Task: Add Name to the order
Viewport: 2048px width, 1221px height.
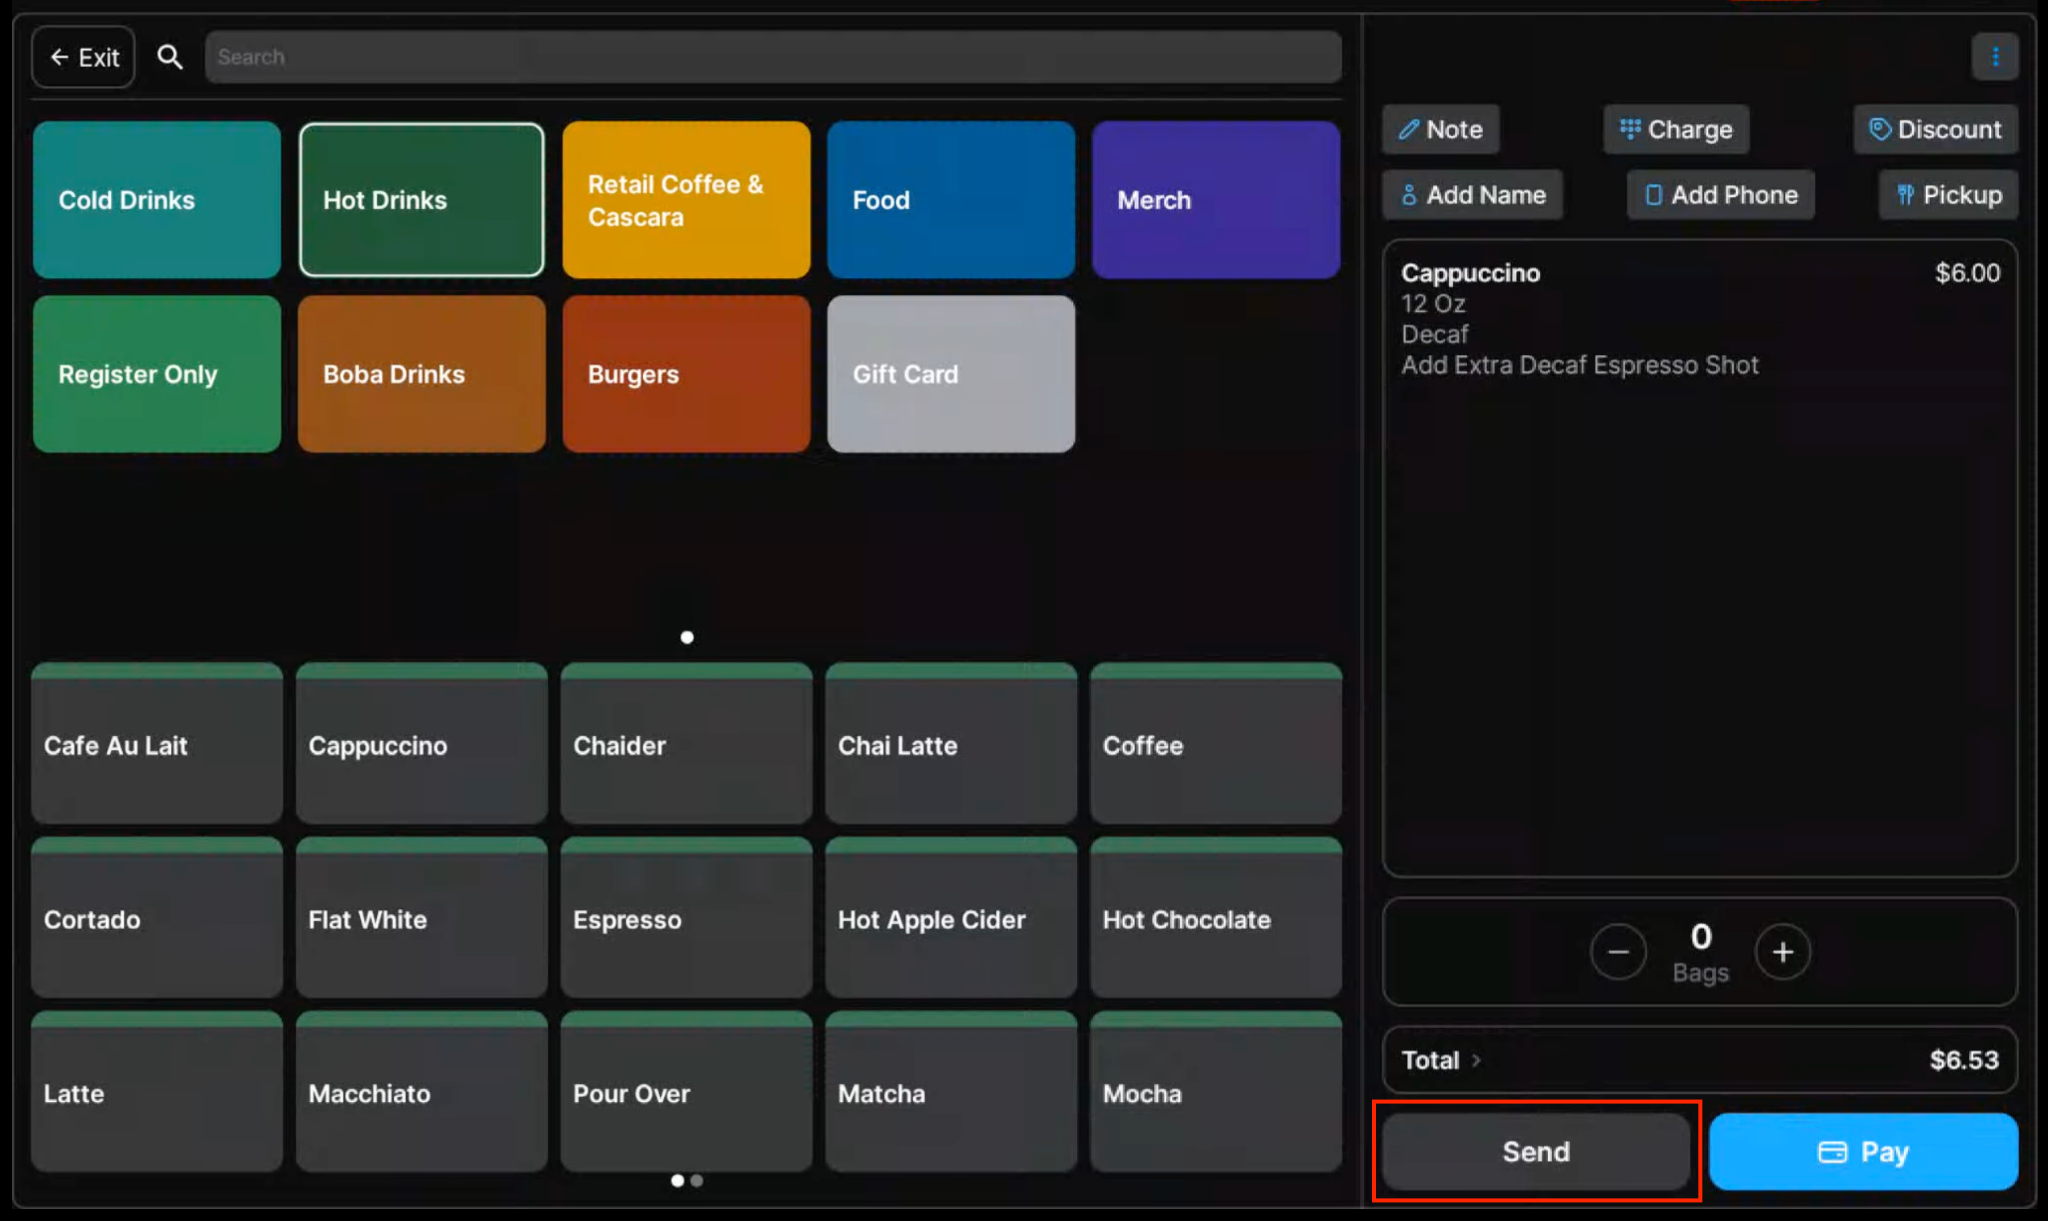Action: pyautogui.click(x=1473, y=195)
